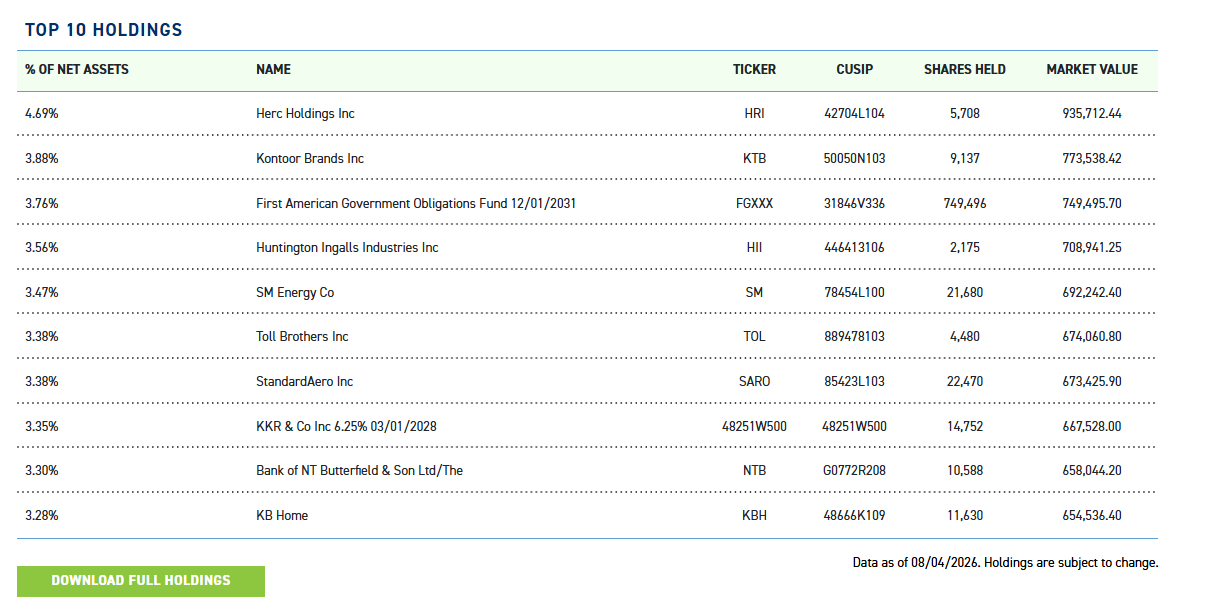The height and width of the screenshot is (603, 1229).
Task: Select CUSIP 85423L103
Action: tap(854, 382)
